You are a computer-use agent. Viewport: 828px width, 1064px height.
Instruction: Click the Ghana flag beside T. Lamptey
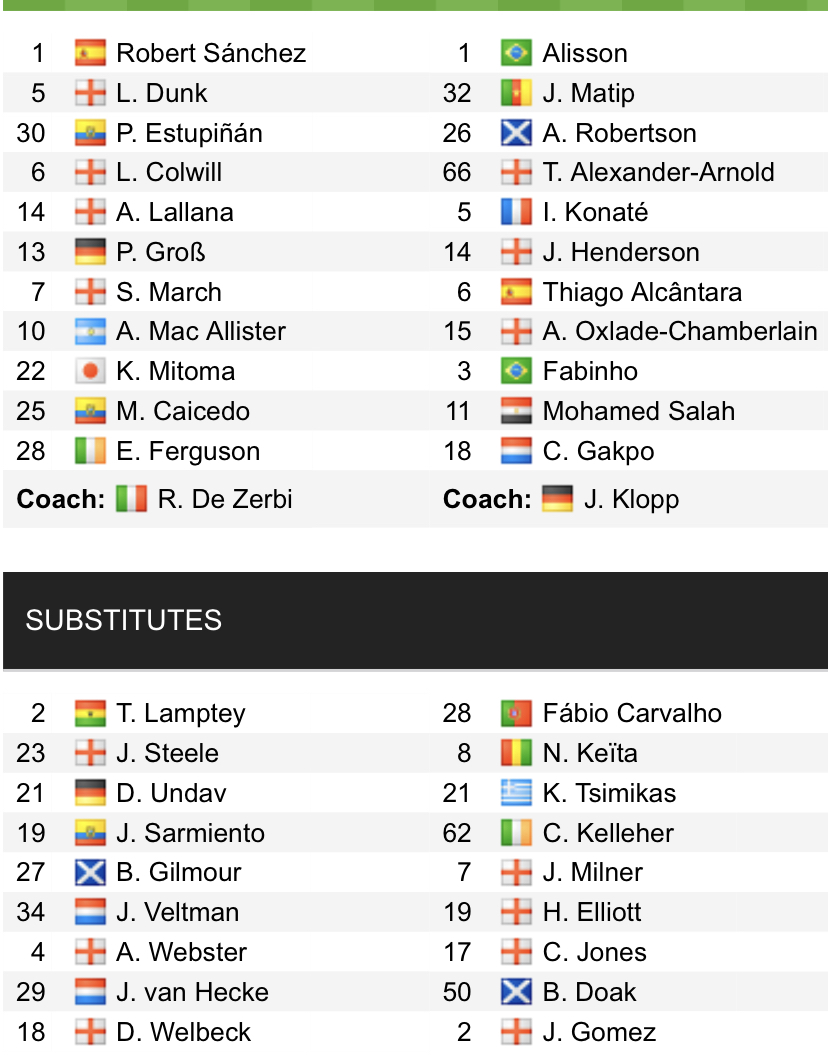(x=90, y=713)
